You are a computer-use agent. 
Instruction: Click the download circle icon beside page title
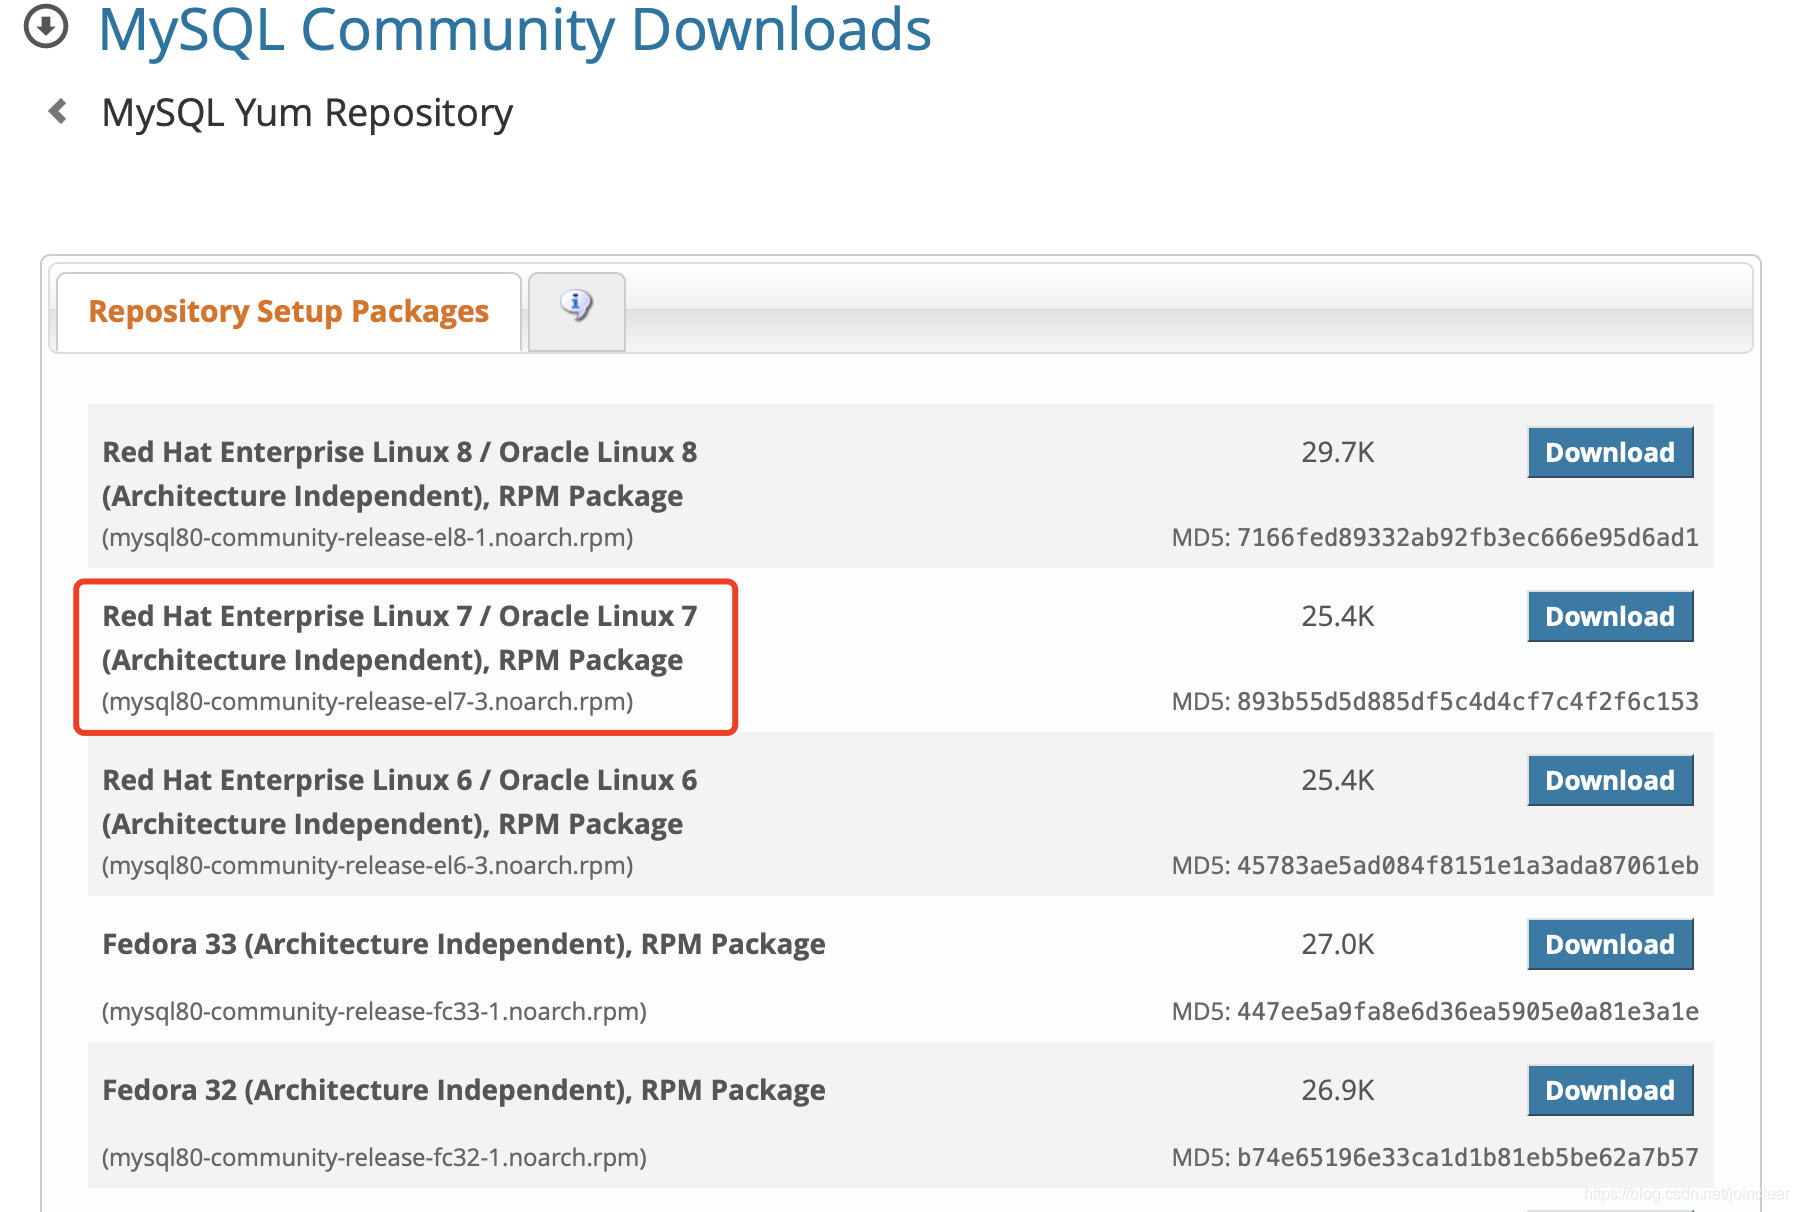(x=46, y=26)
